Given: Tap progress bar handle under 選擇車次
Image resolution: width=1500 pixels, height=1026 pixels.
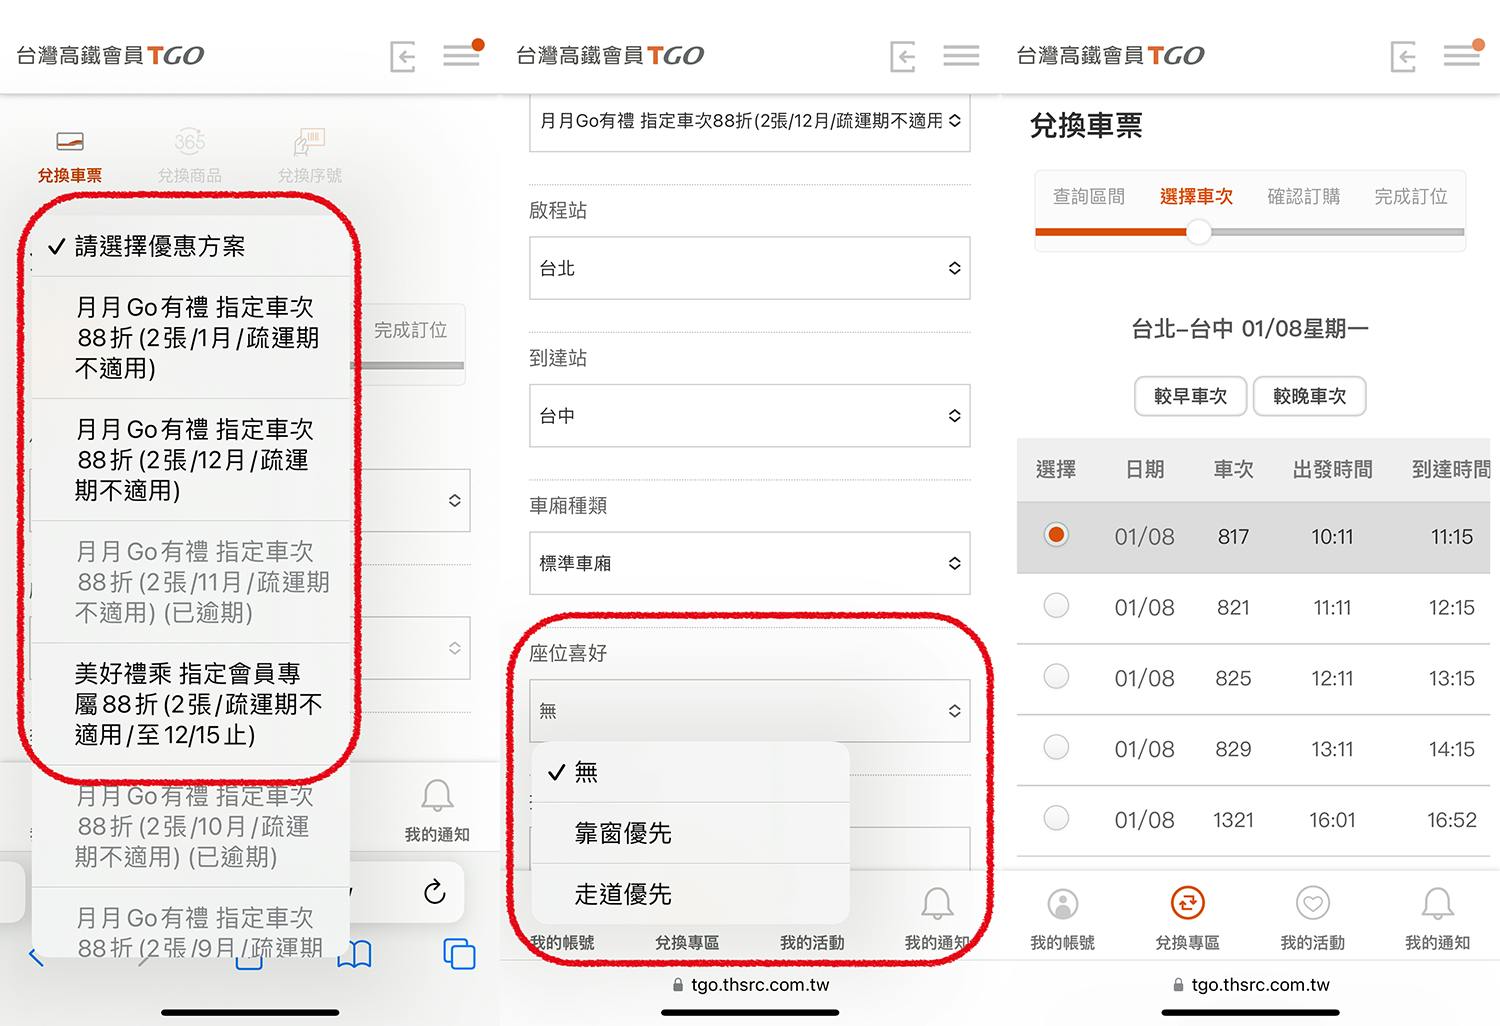Looking at the screenshot, I should pos(1198,233).
